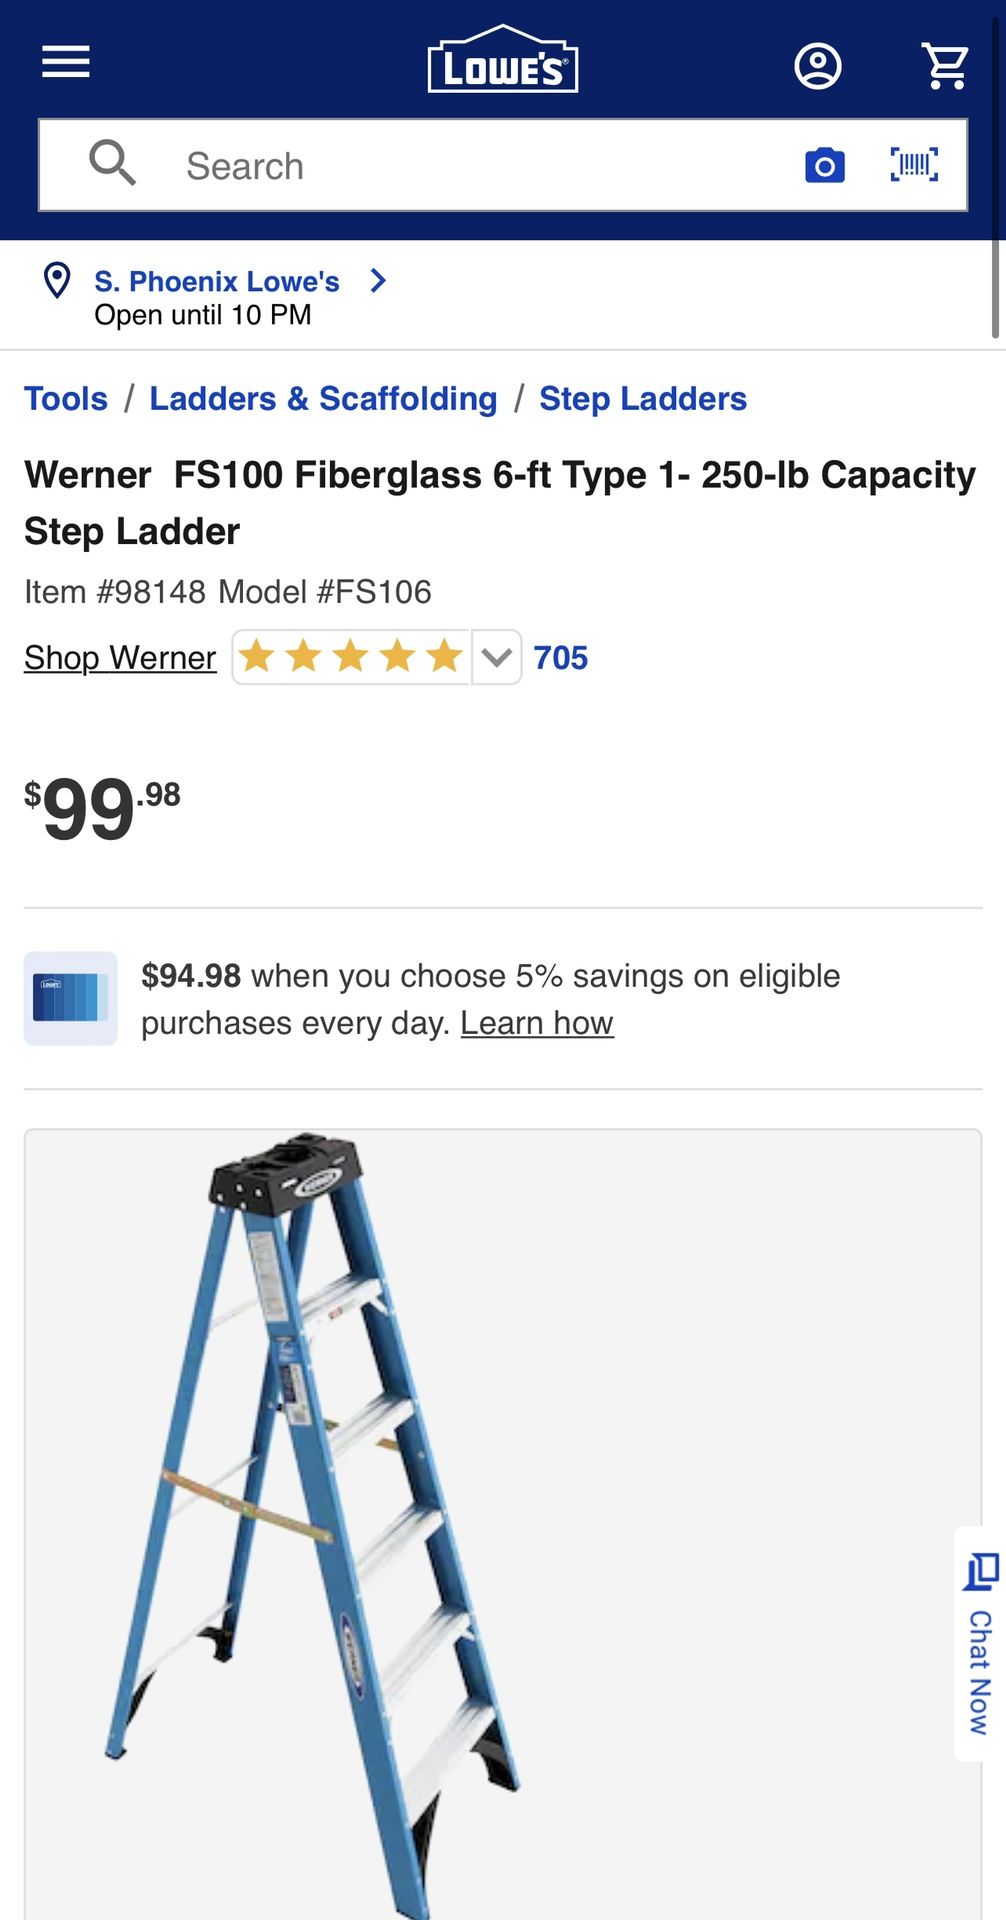Tap the Lowe's logo
1006x1920 pixels.
click(x=503, y=59)
